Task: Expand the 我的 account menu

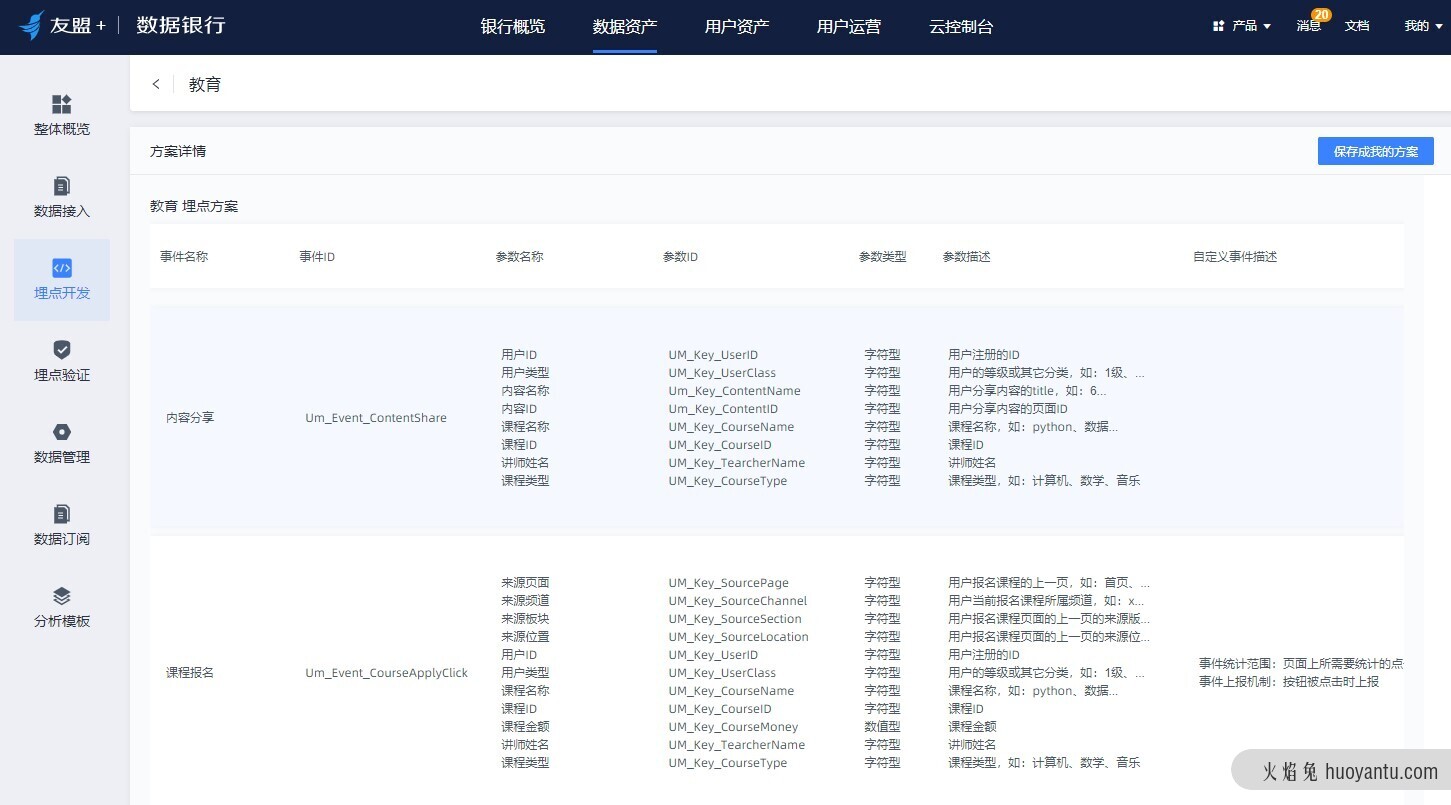Action: tap(1422, 26)
